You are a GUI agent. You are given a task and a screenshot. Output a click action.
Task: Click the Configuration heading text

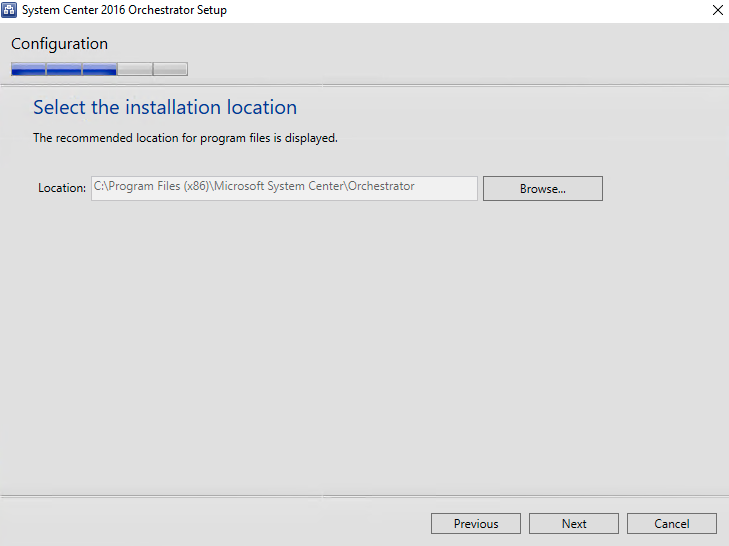click(x=59, y=44)
